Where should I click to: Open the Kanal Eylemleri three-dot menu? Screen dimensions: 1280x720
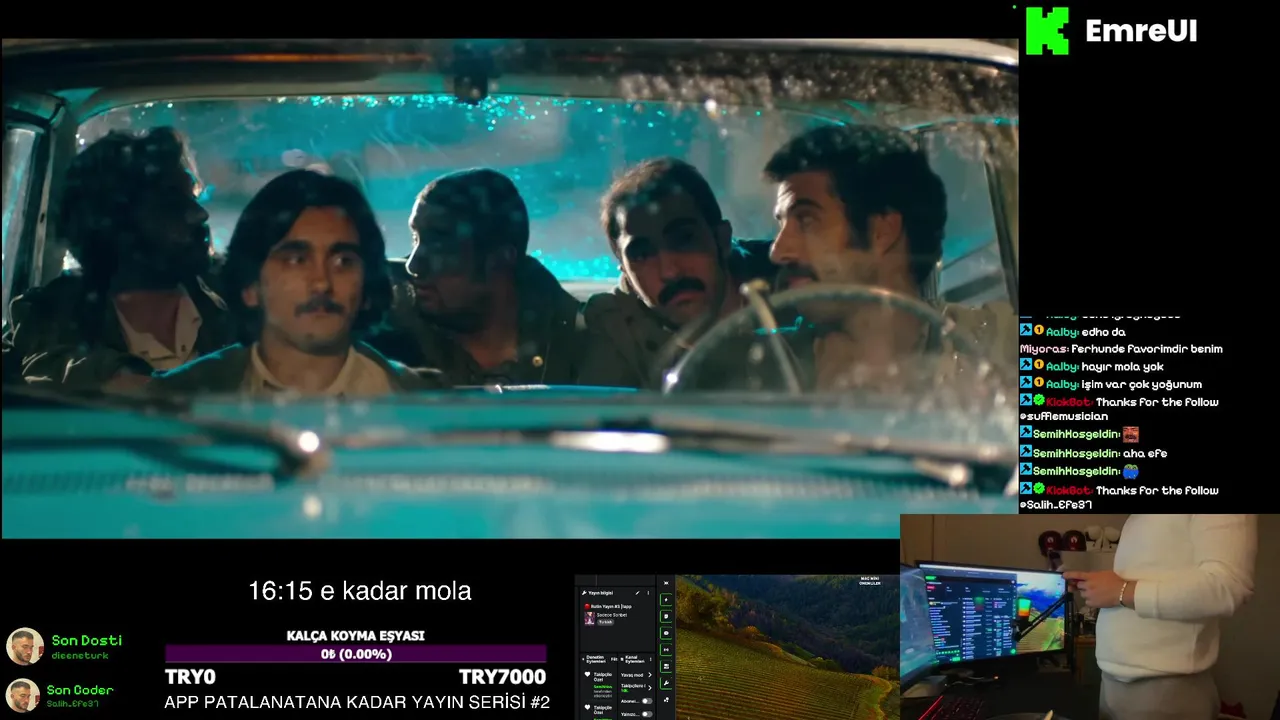click(x=651, y=659)
